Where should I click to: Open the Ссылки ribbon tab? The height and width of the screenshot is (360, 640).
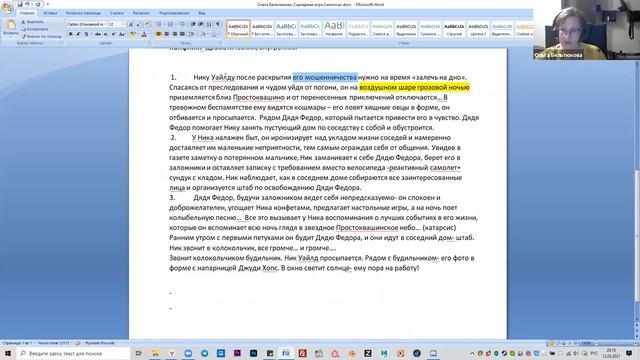[x=117, y=13]
